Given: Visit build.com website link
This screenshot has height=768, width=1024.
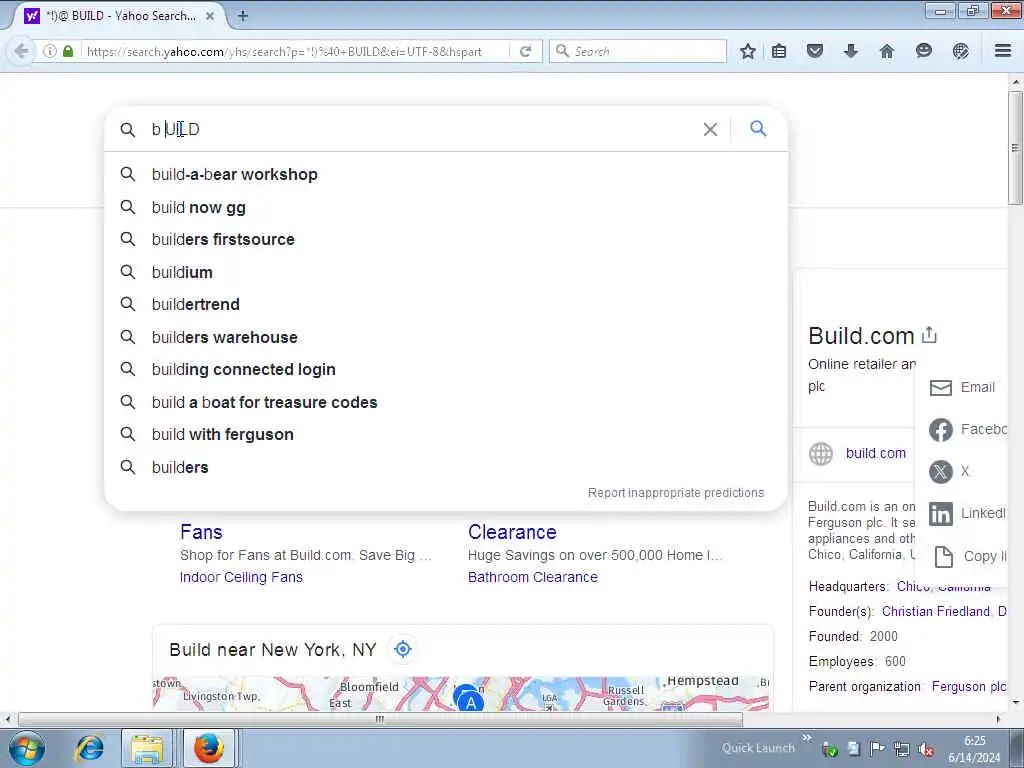Looking at the screenshot, I should 876,453.
